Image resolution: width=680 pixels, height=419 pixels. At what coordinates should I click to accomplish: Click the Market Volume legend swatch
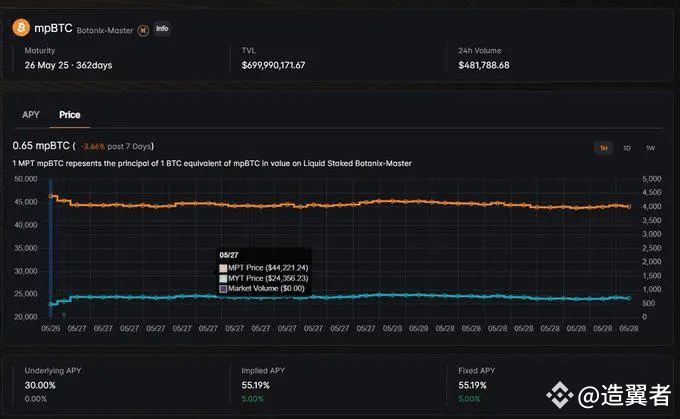(x=222, y=288)
